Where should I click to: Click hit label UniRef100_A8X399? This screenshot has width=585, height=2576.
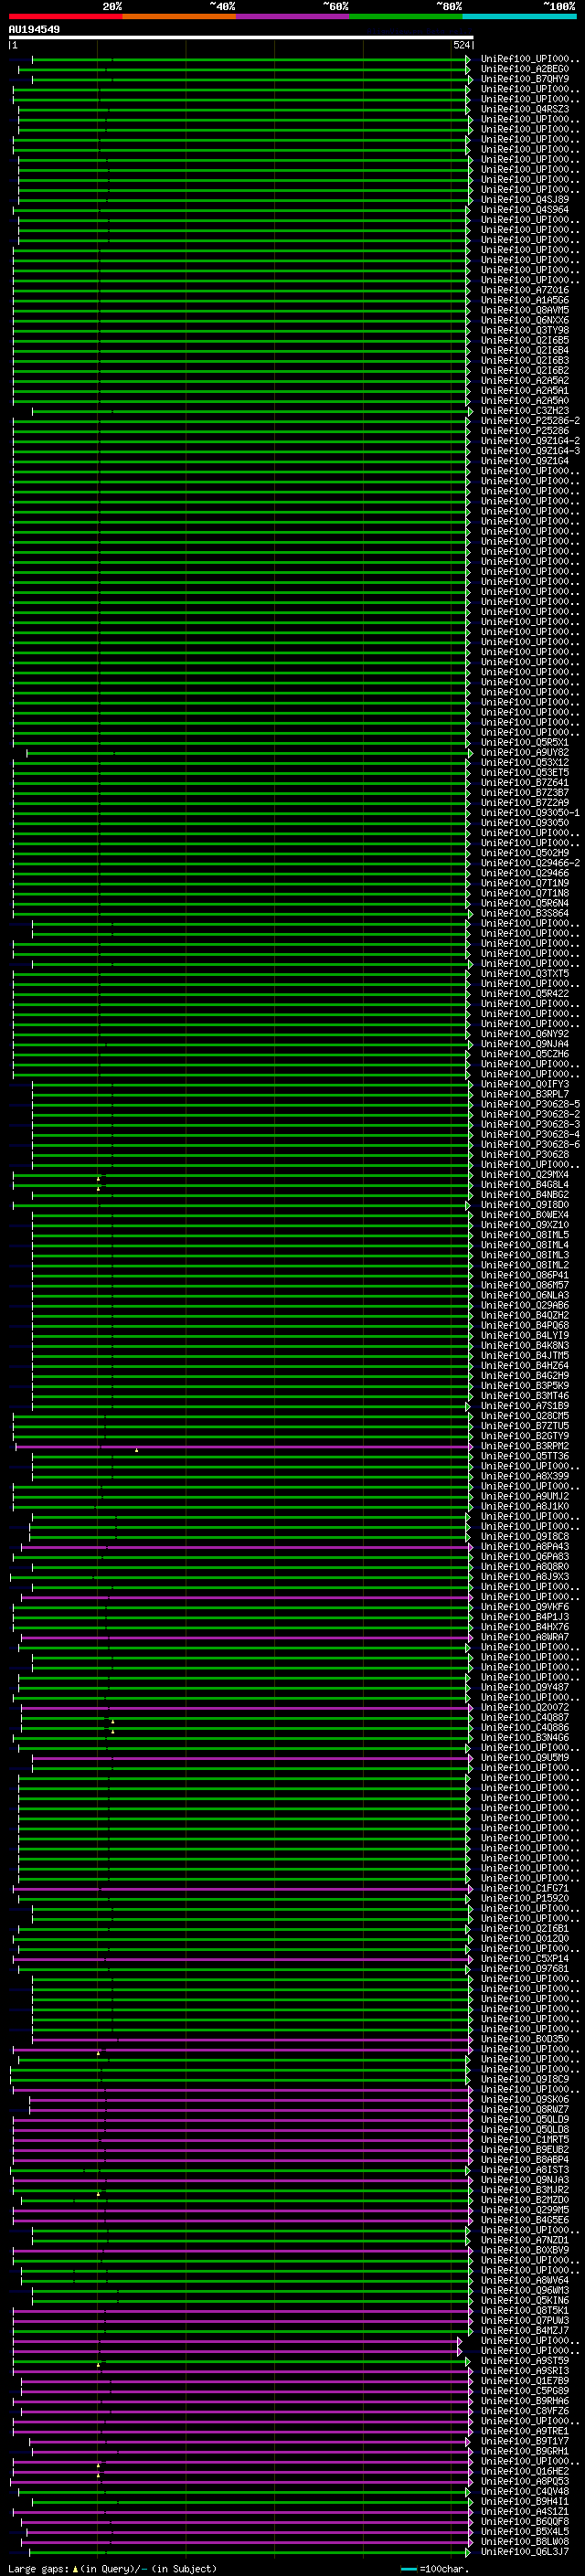(x=525, y=1477)
